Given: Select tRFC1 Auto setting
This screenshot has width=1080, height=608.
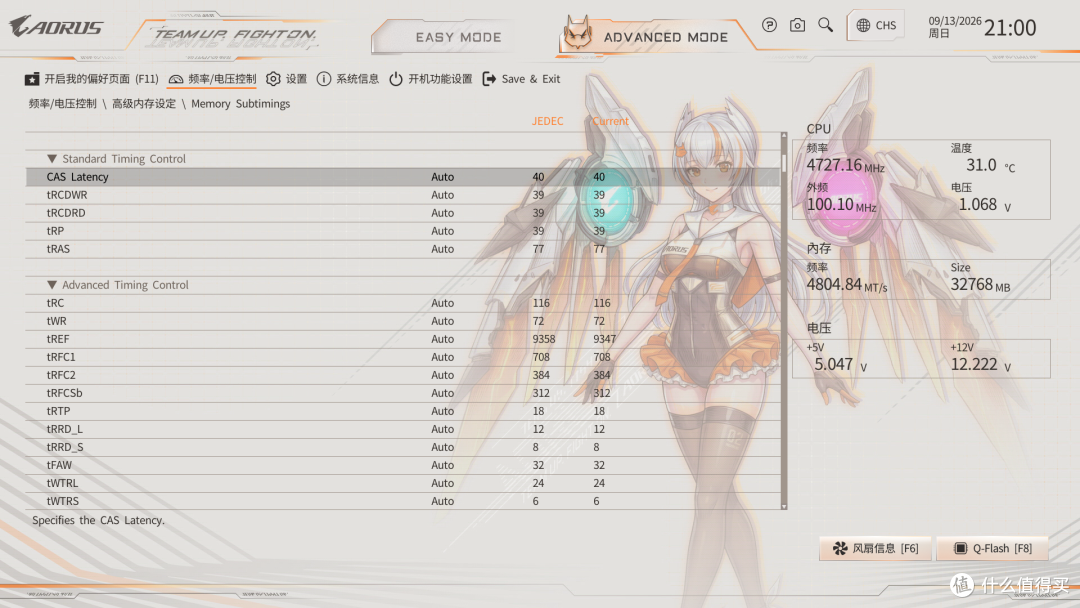Looking at the screenshot, I should 442,357.
